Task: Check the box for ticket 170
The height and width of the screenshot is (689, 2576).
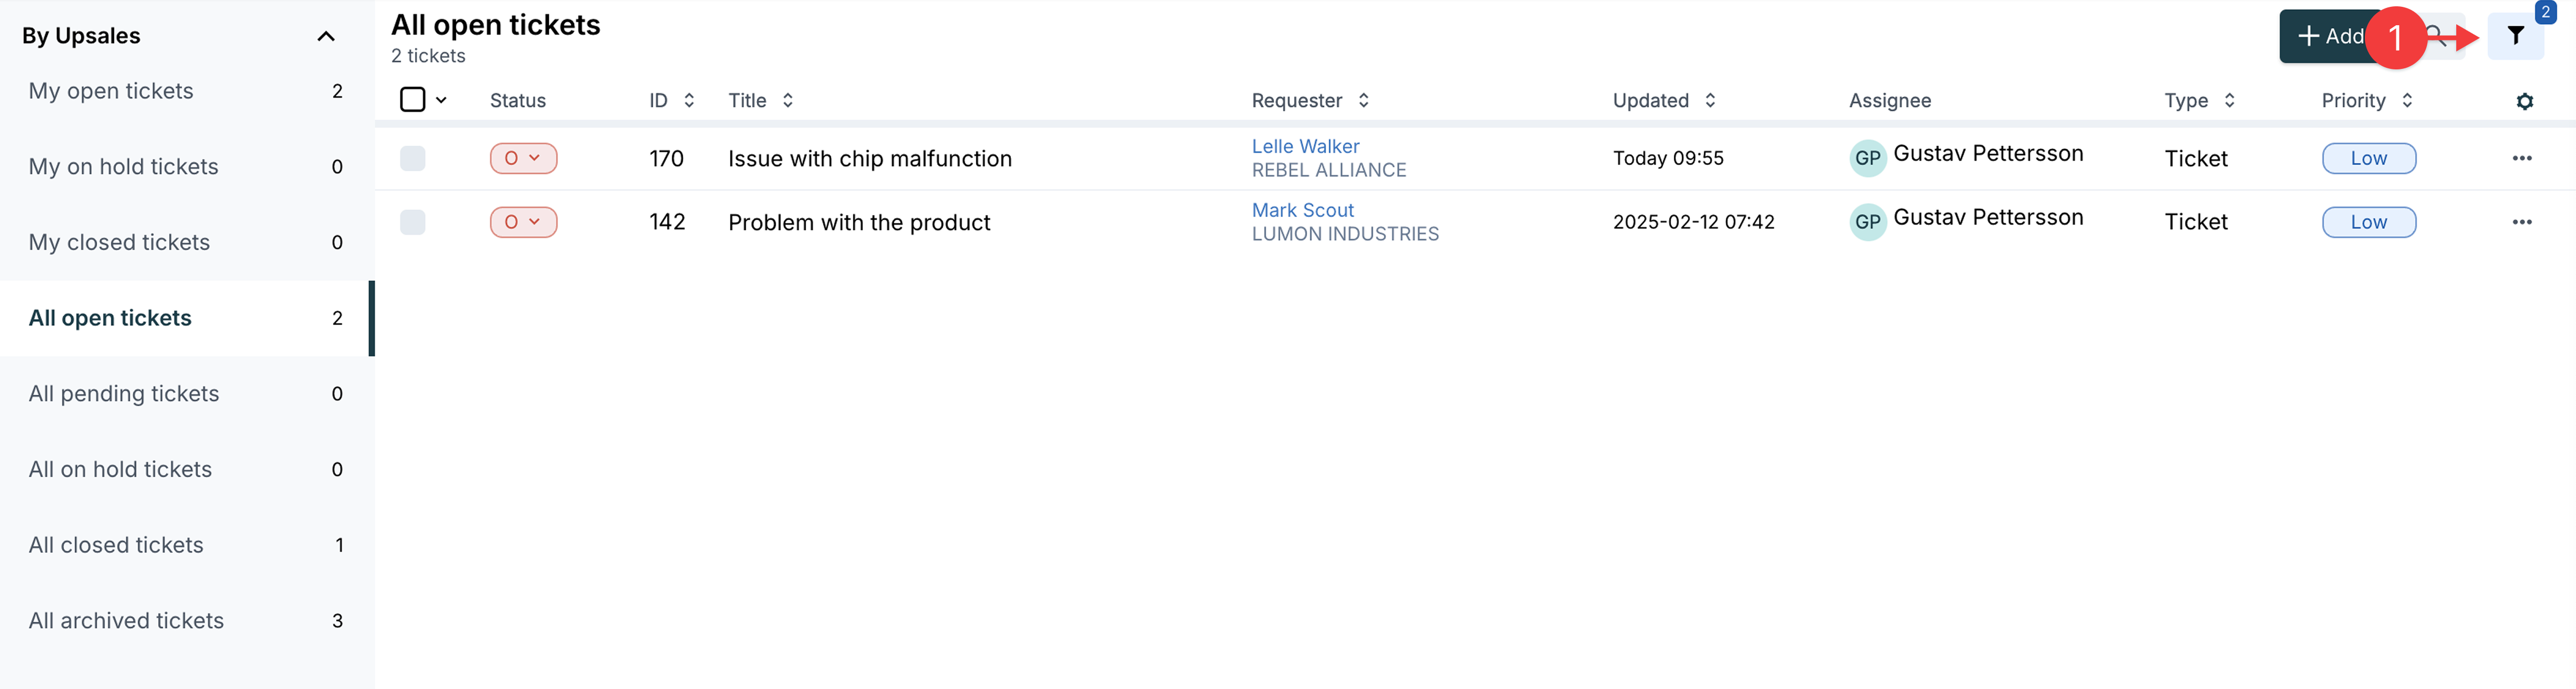Action: (412, 158)
